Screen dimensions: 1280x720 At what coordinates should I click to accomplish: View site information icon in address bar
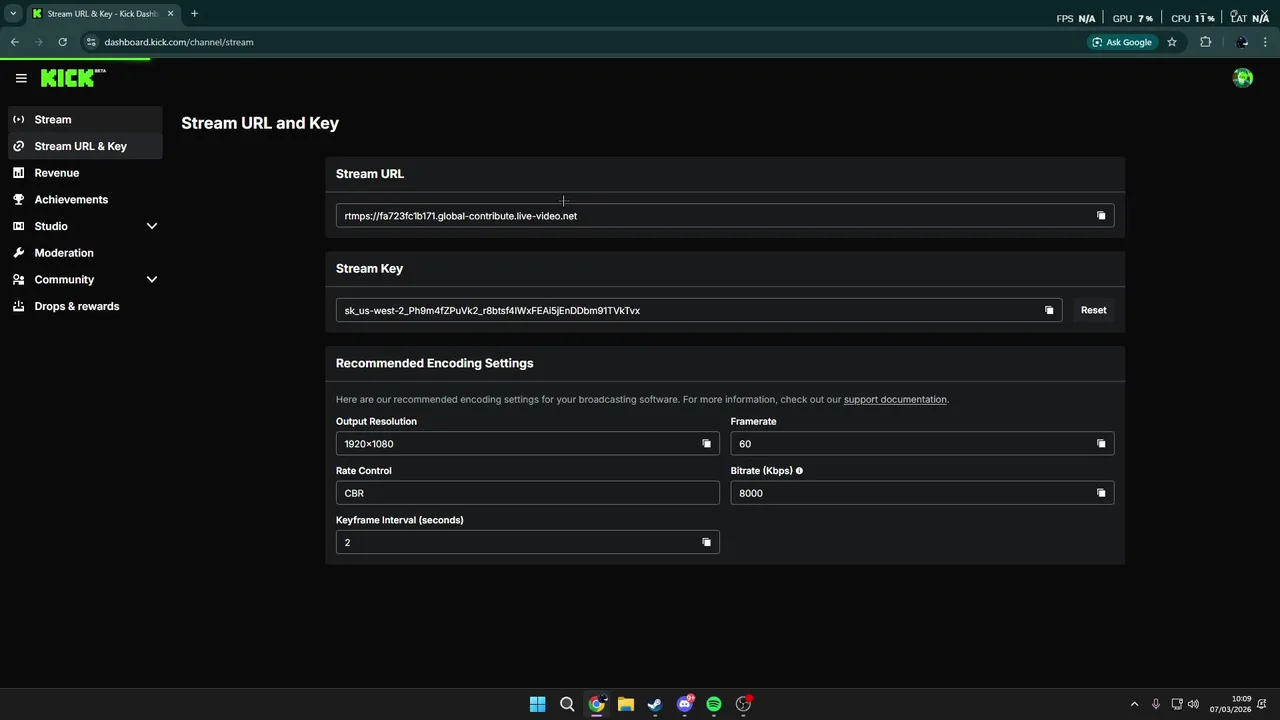pos(90,42)
